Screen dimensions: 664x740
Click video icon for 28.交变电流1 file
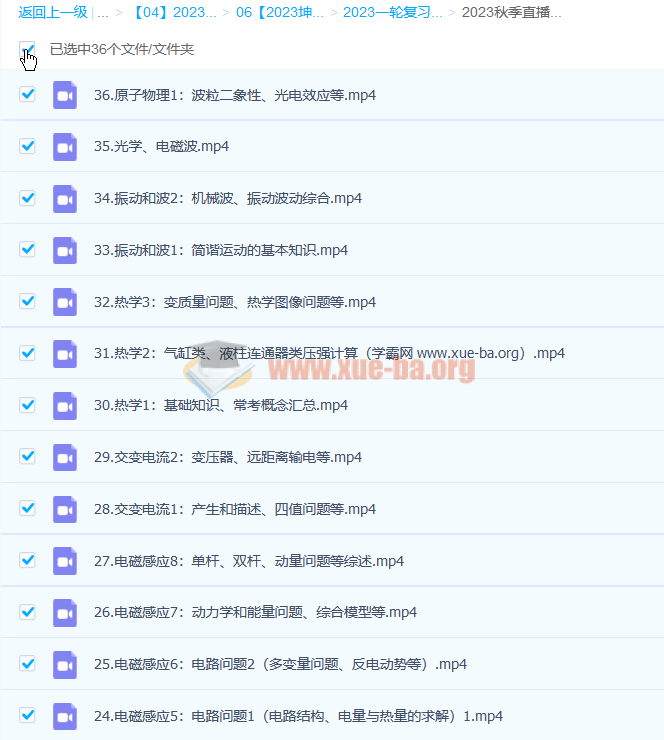point(65,509)
